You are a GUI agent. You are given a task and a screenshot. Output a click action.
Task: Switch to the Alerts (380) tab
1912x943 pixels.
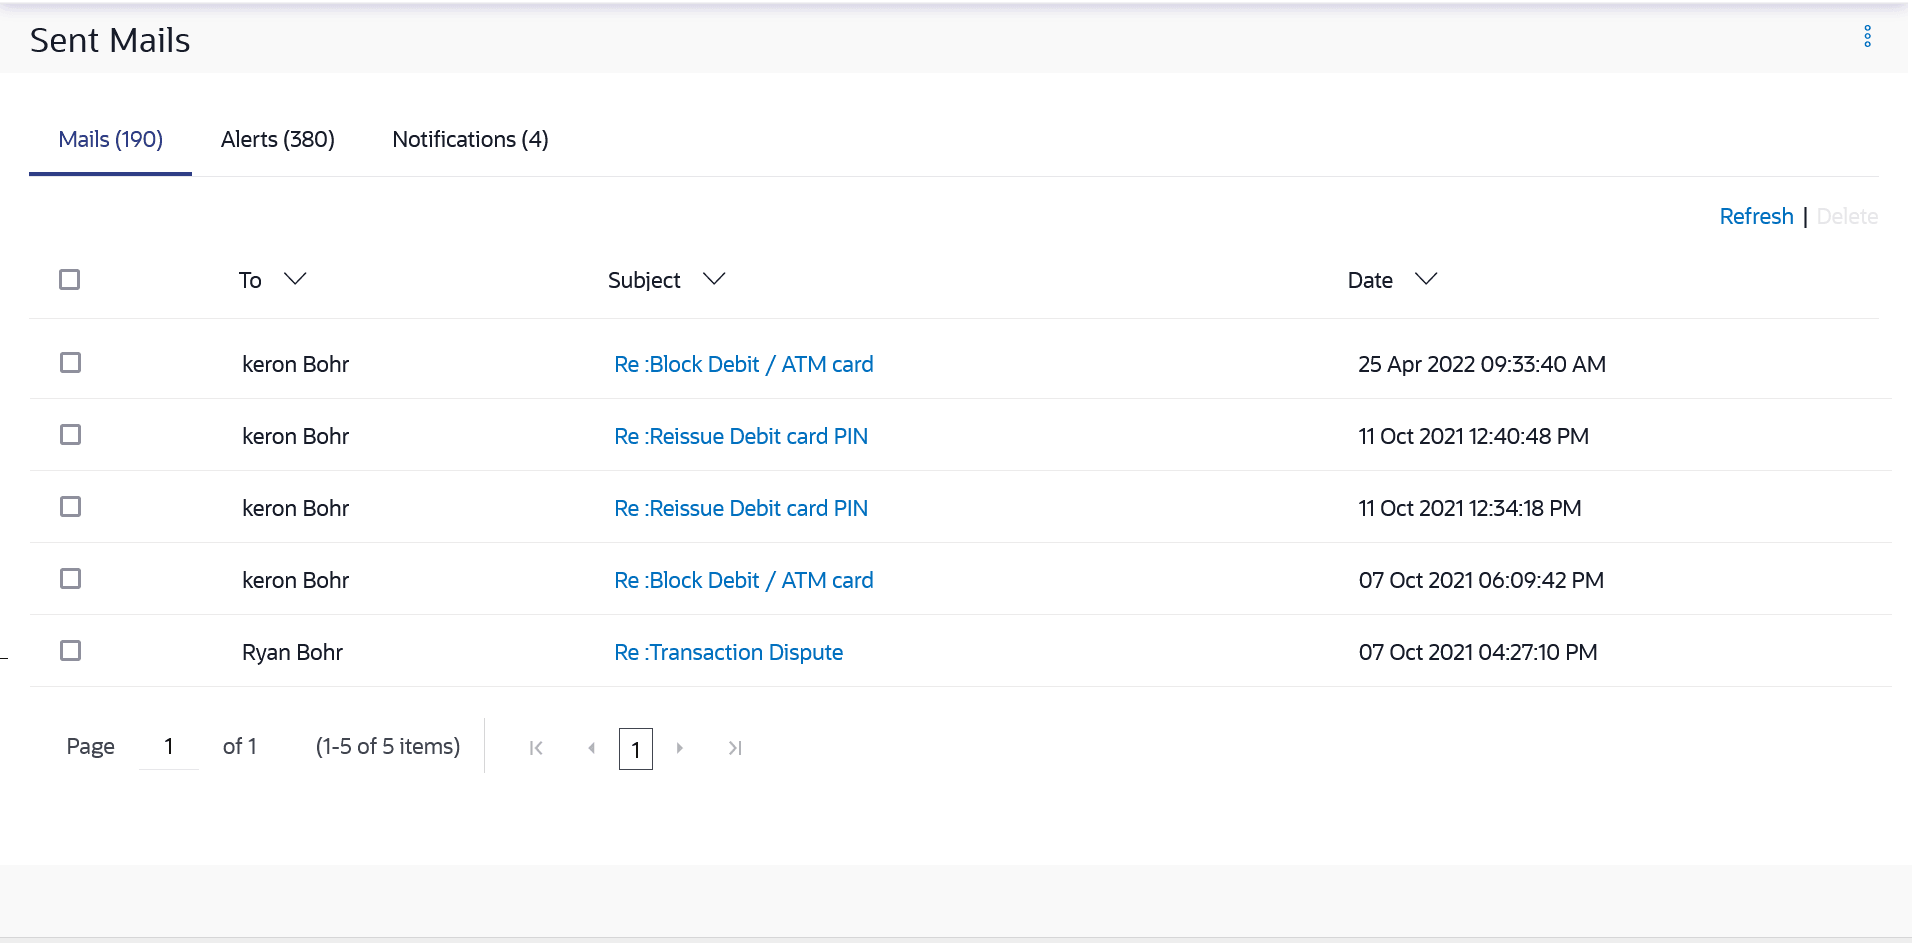click(278, 140)
